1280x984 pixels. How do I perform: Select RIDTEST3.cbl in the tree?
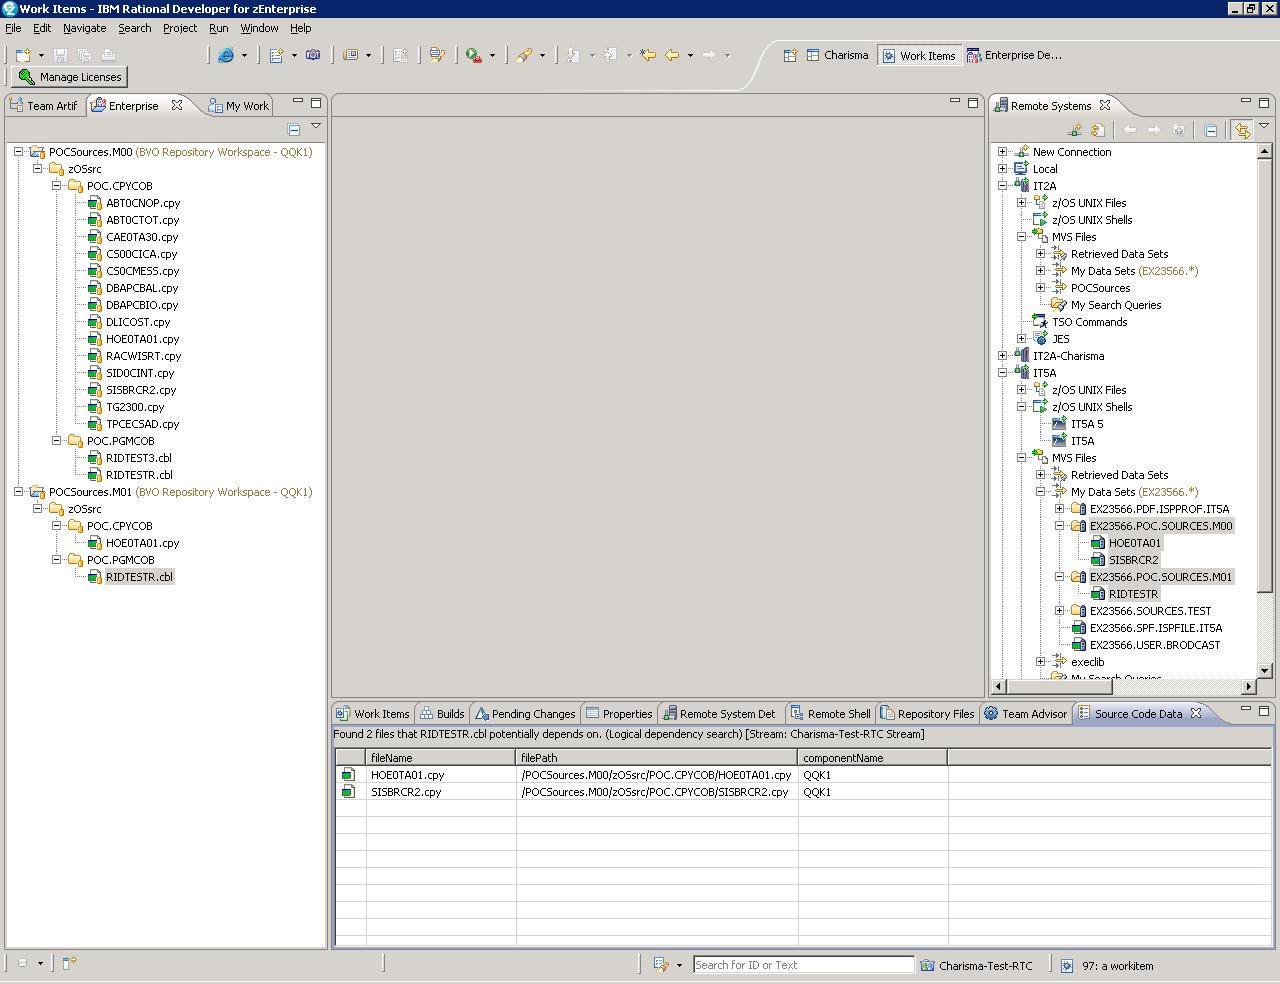pos(139,458)
